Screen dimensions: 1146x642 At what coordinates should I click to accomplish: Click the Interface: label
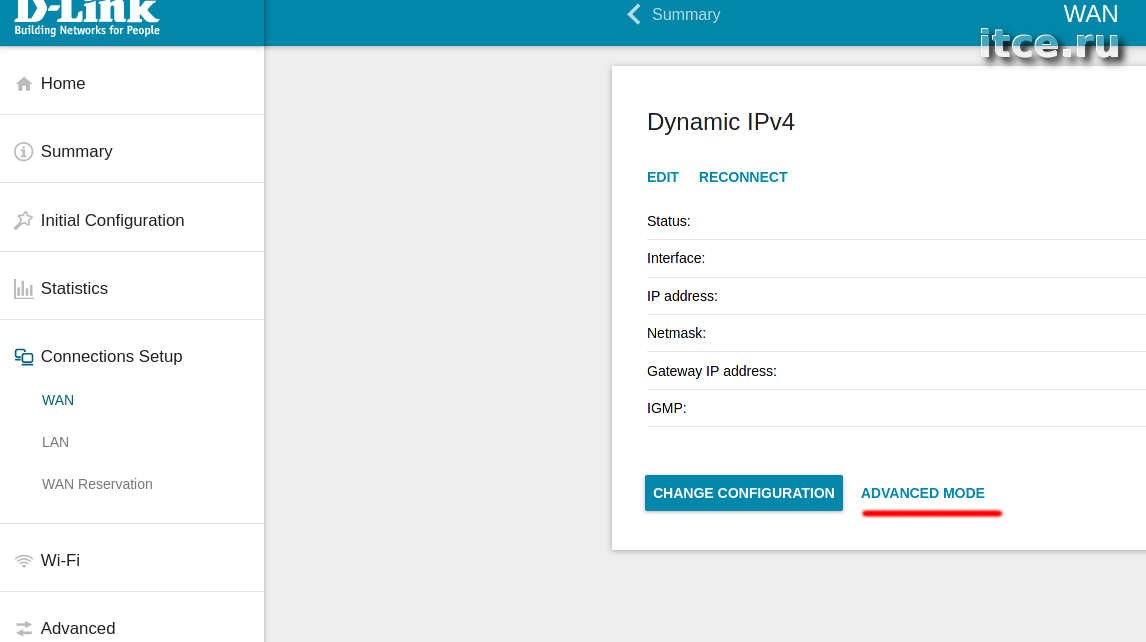coord(676,258)
